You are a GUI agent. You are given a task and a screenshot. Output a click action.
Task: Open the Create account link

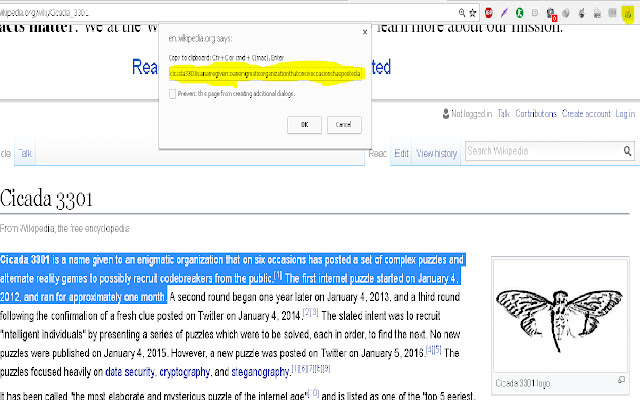586,114
